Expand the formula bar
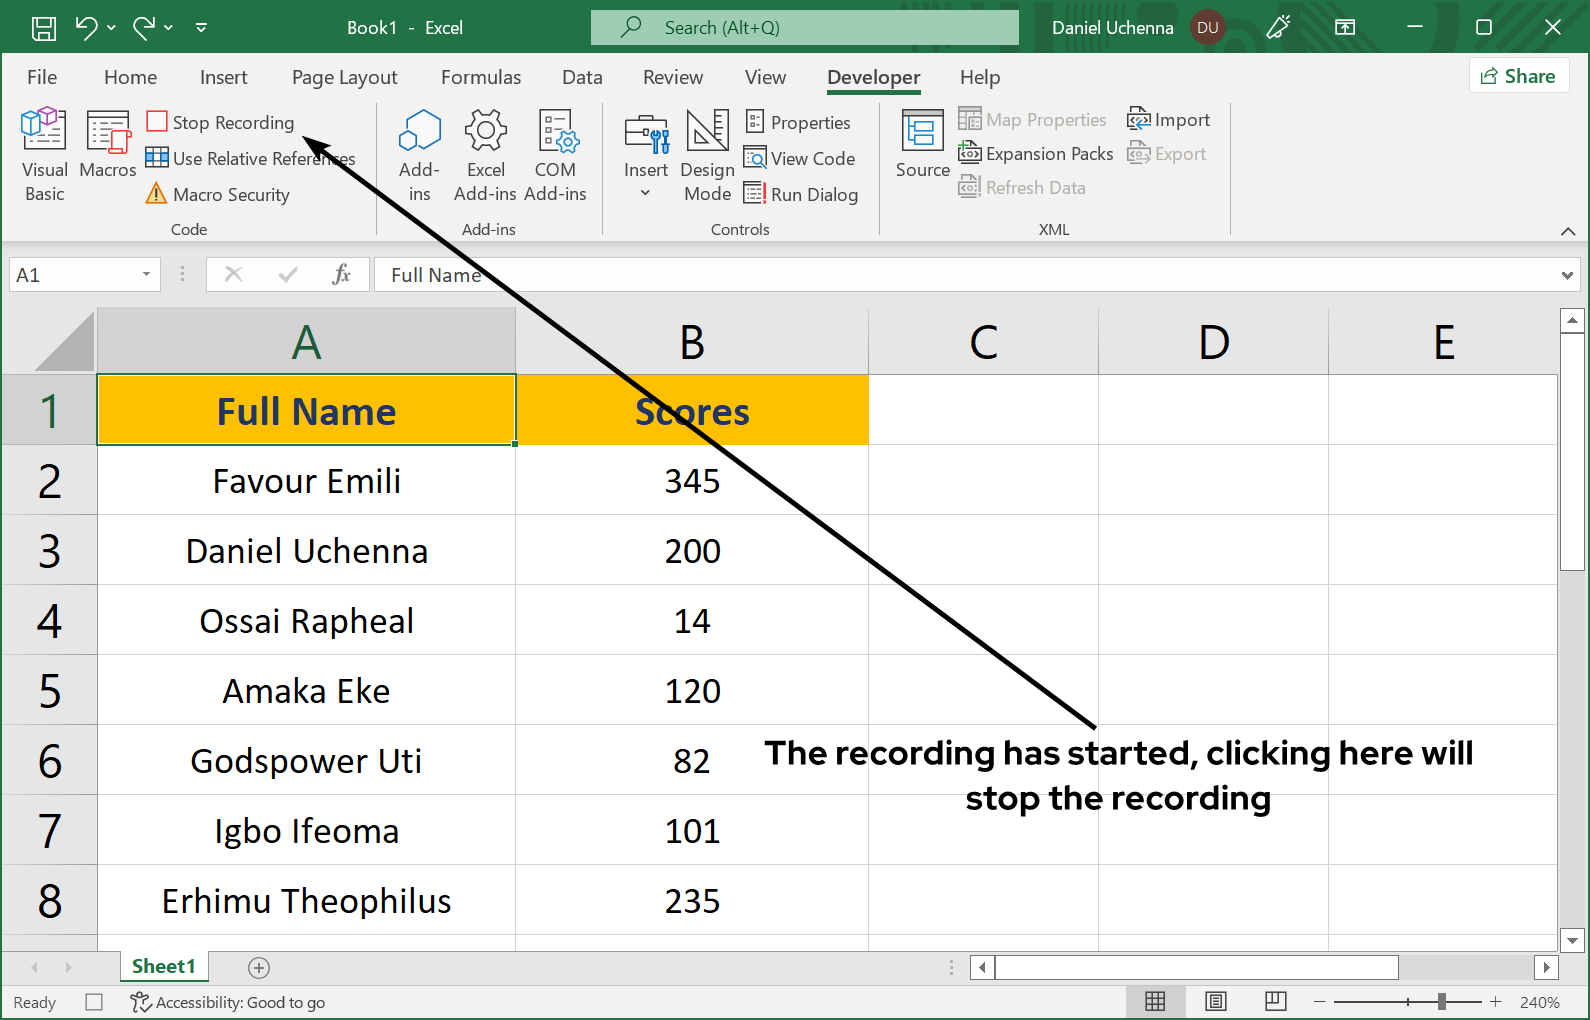Viewport: 1590px width, 1020px height. 1566,275
